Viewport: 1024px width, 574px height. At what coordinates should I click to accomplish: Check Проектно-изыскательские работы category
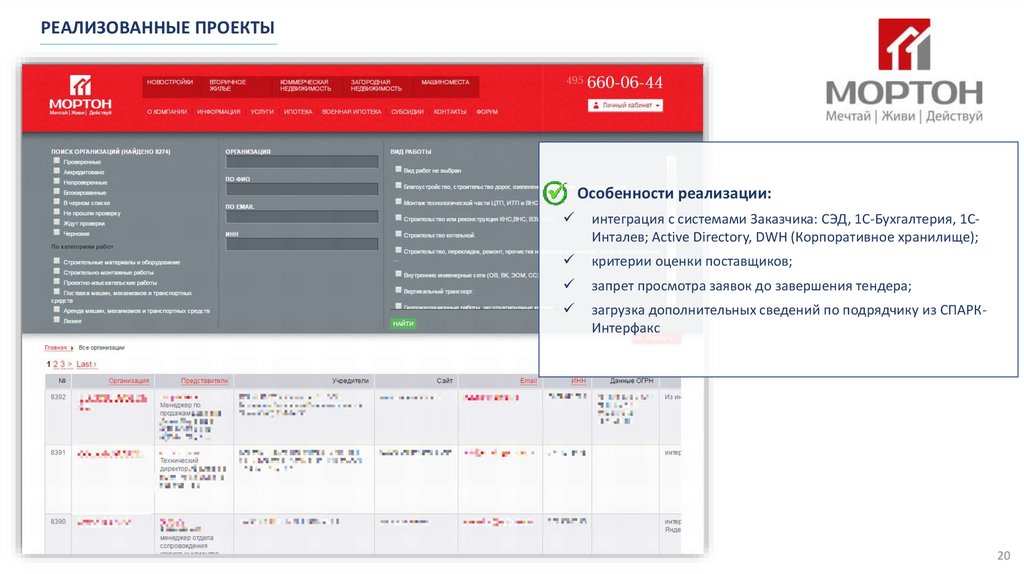[57, 282]
